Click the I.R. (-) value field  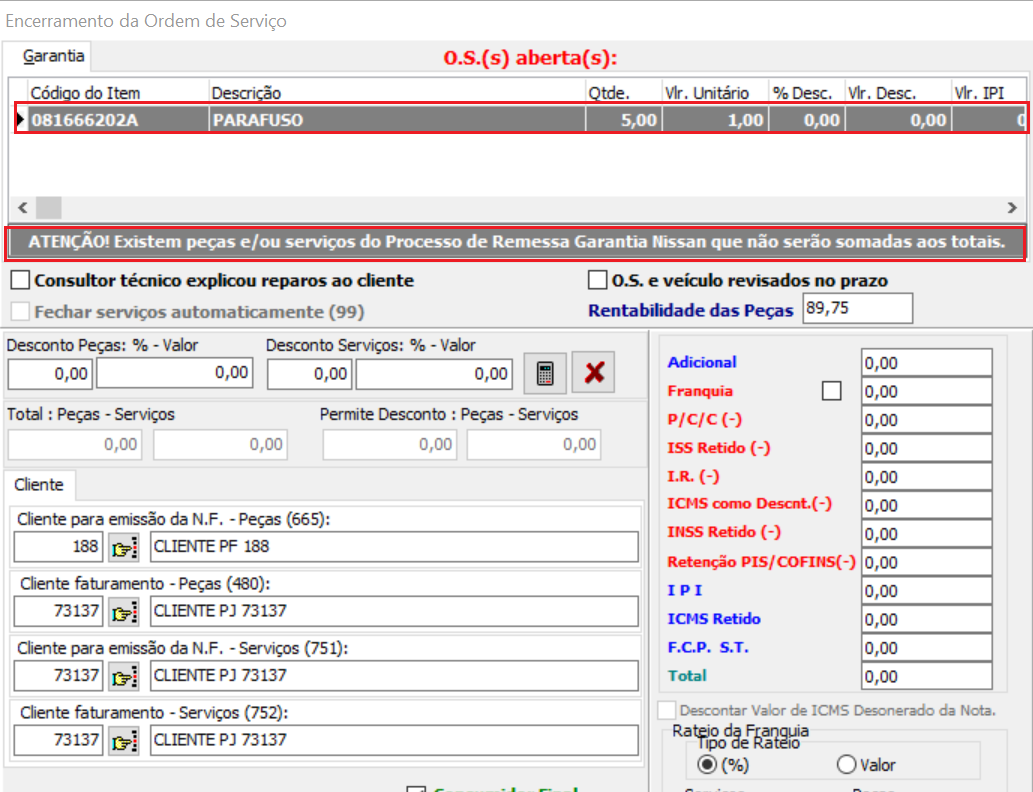tap(926, 476)
